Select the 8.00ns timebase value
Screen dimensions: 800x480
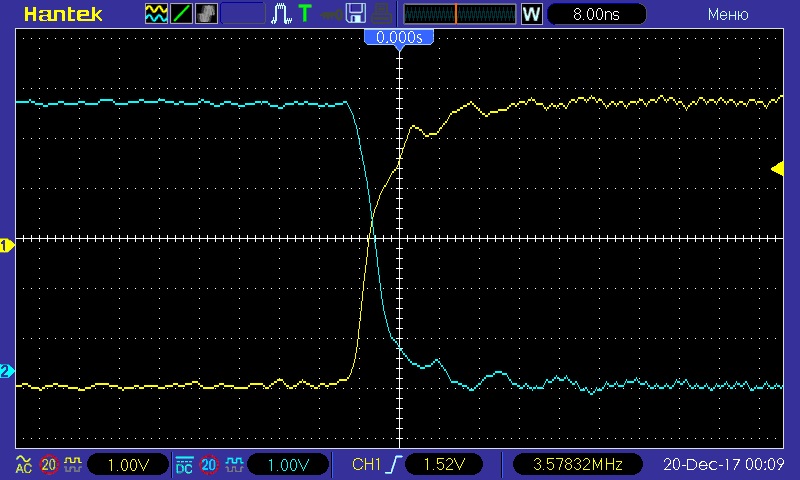[x=596, y=14]
